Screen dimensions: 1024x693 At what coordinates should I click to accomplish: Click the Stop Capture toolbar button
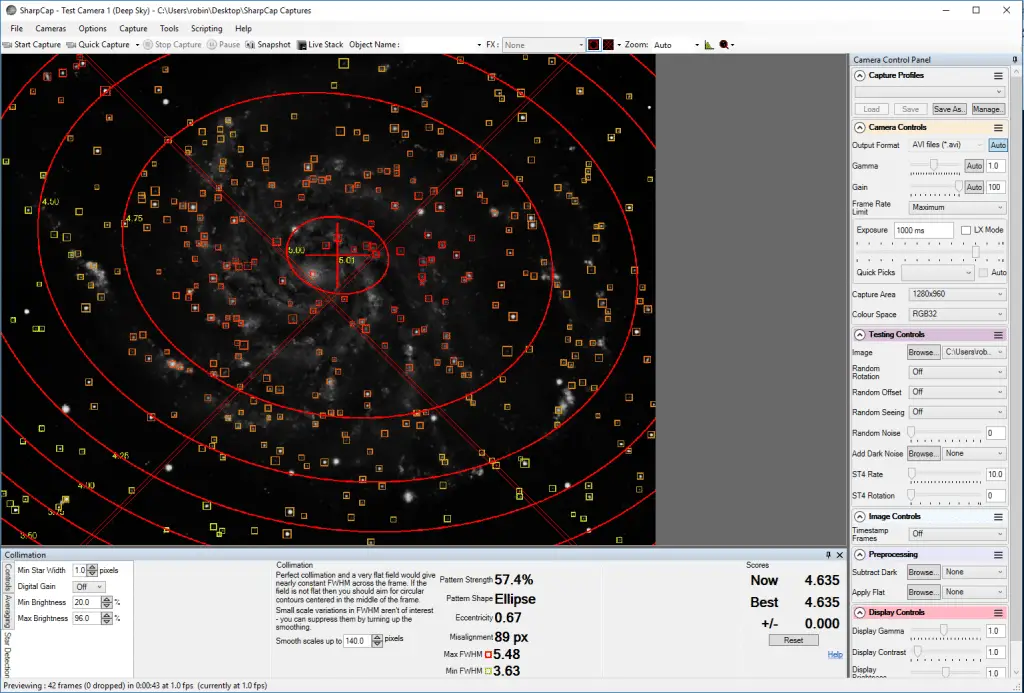click(x=172, y=44)
